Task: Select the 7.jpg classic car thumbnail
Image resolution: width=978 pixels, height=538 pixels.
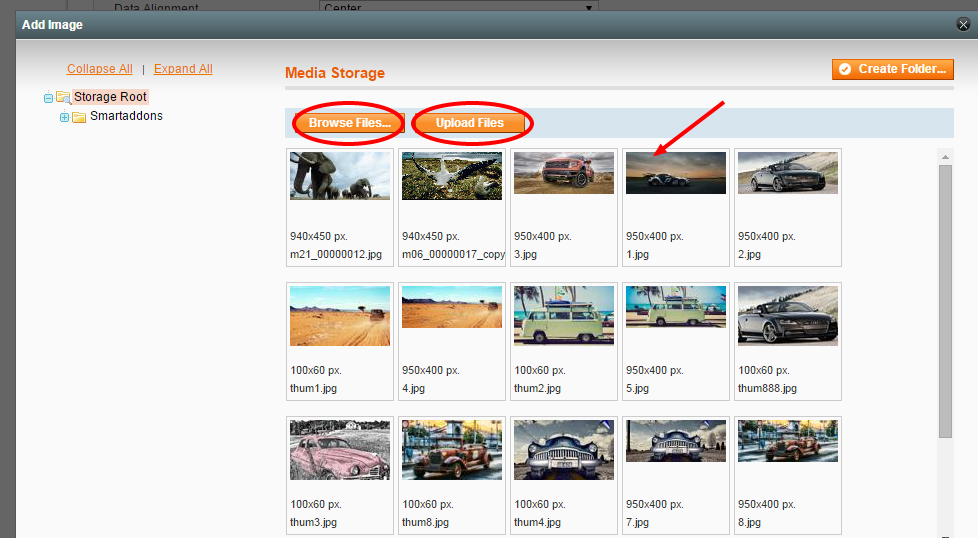Action: 675,441
